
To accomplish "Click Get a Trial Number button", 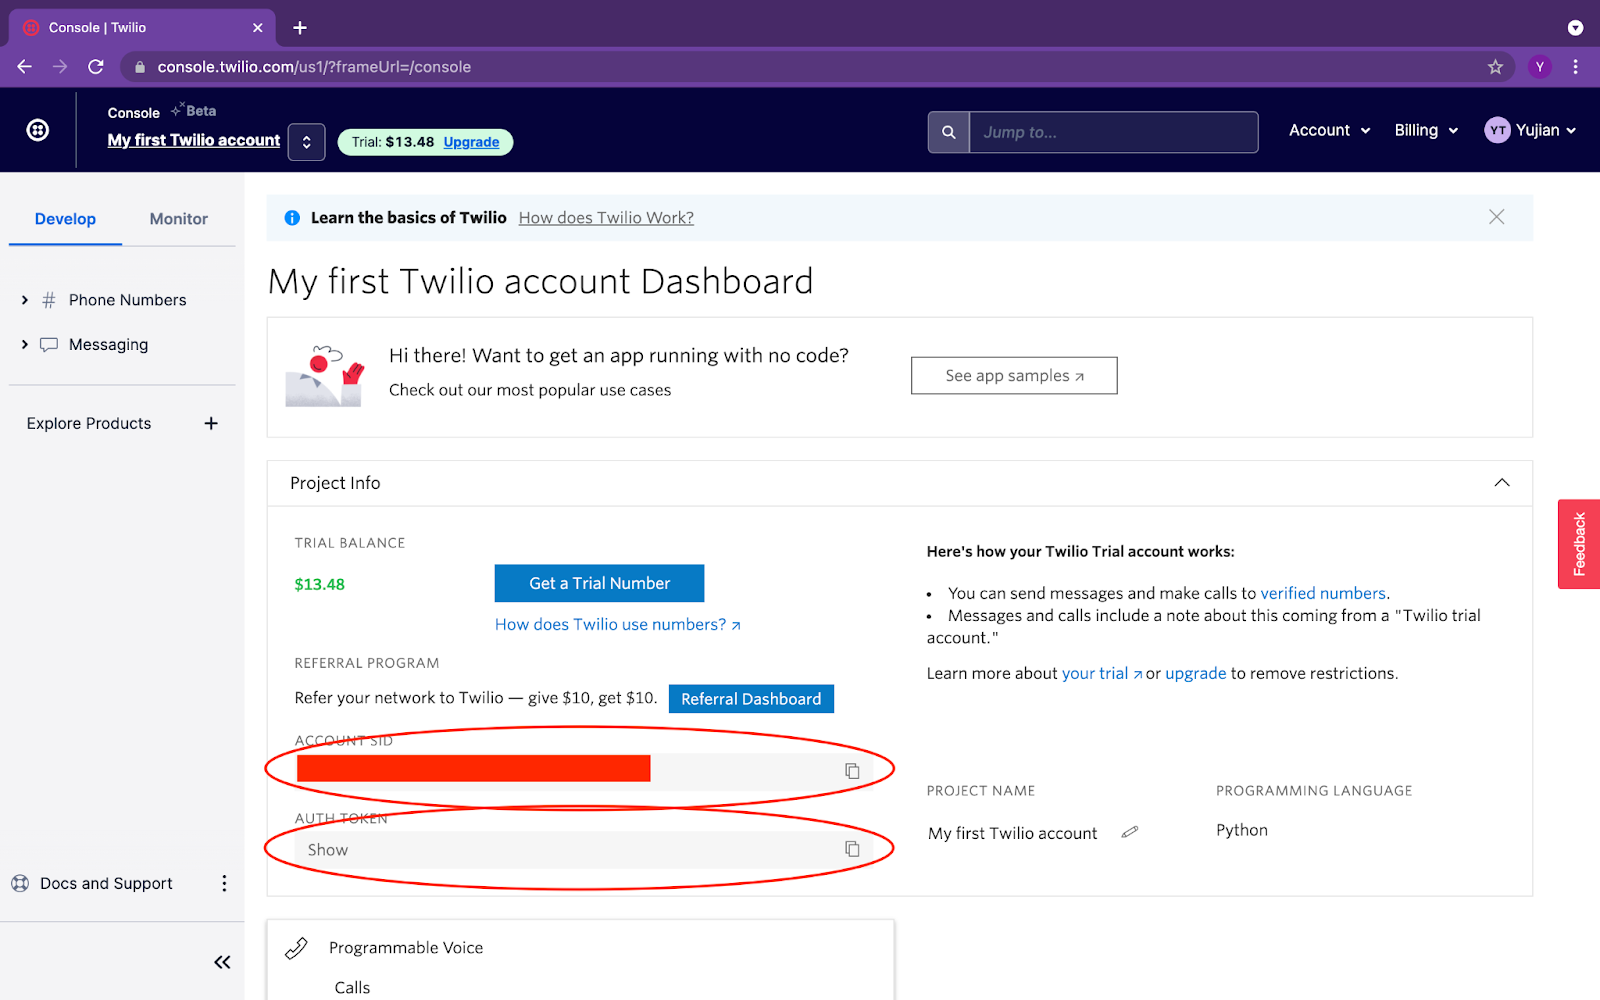I will 599,583.
